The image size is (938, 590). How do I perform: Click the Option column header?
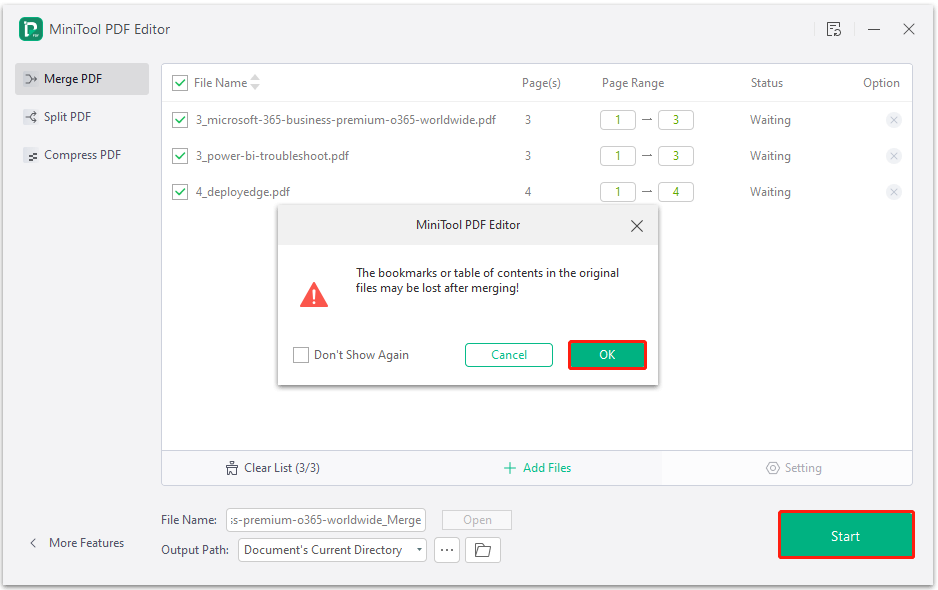881,83
